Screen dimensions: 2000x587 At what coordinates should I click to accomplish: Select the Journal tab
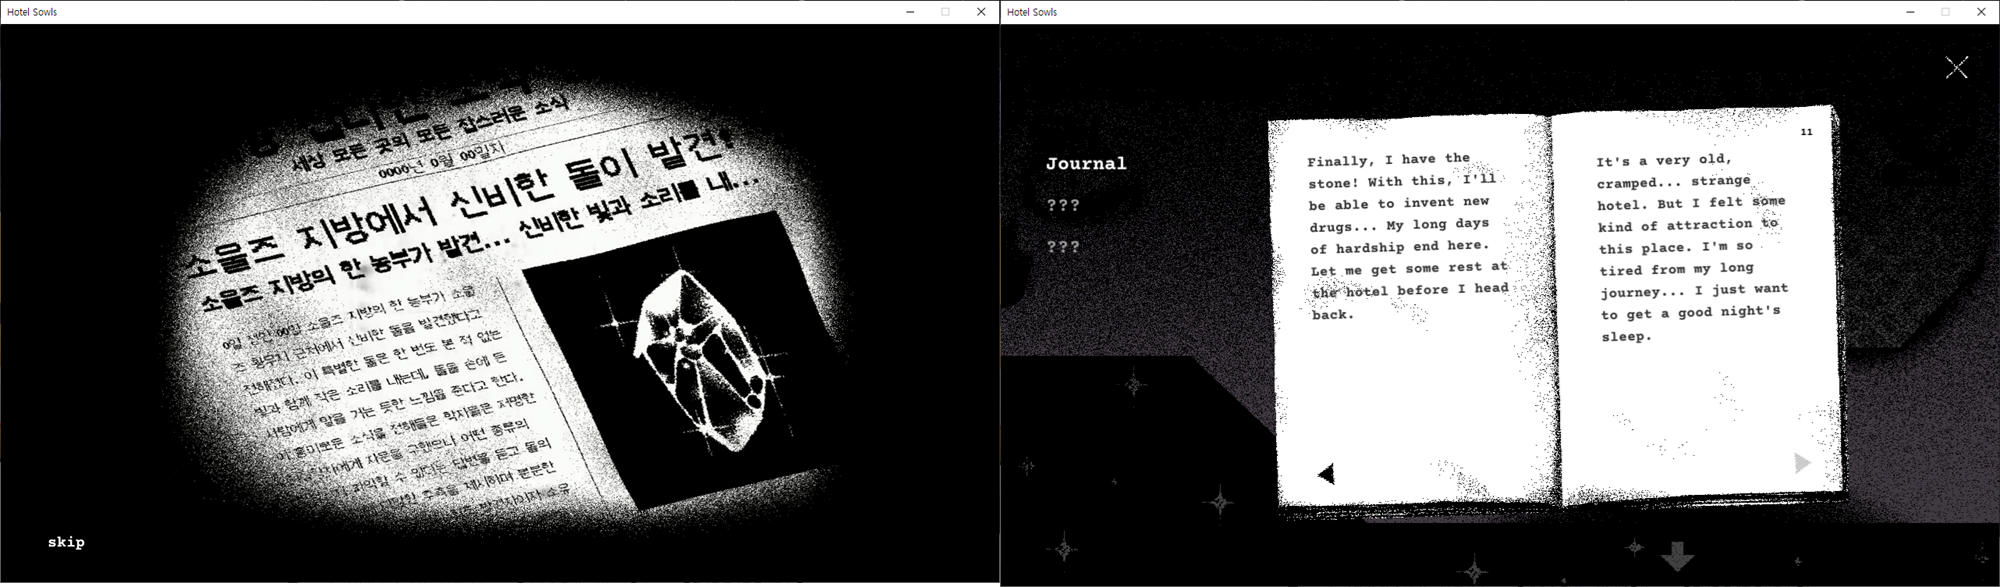coord(1086,163)
